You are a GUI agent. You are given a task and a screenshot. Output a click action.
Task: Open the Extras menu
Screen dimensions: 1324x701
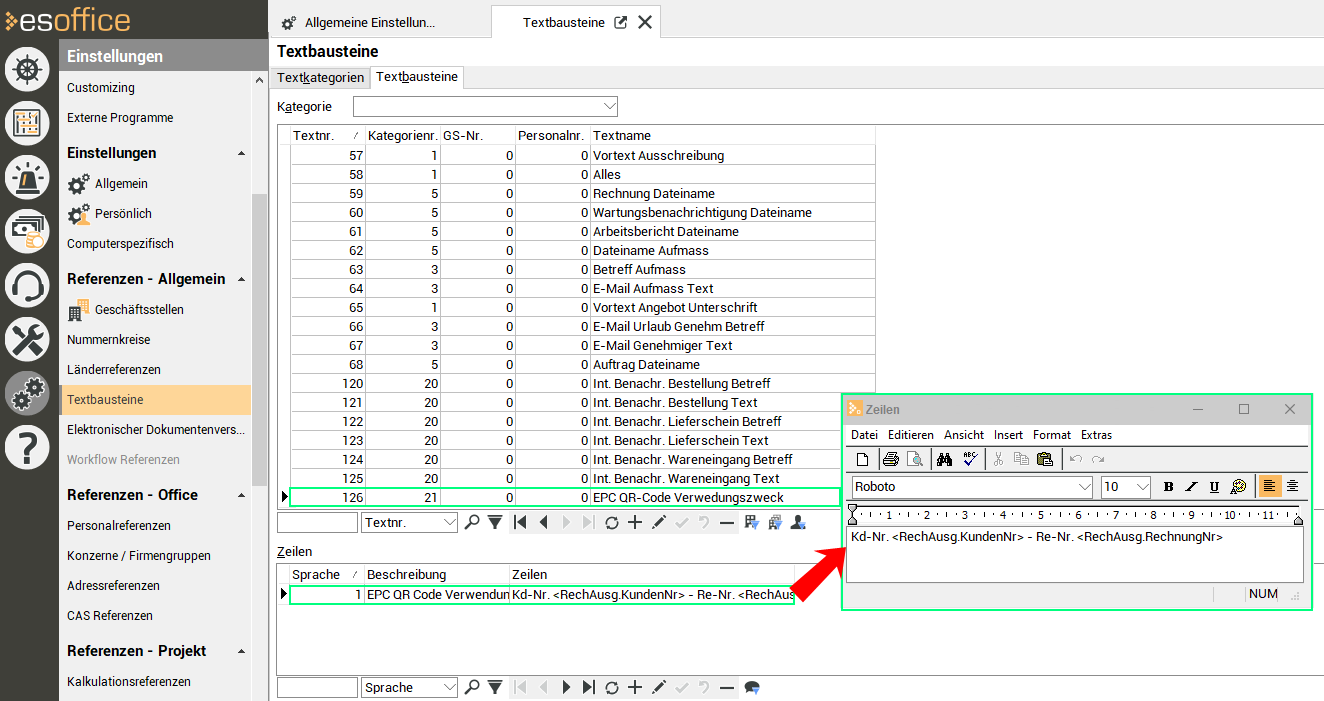point(1096,435)
